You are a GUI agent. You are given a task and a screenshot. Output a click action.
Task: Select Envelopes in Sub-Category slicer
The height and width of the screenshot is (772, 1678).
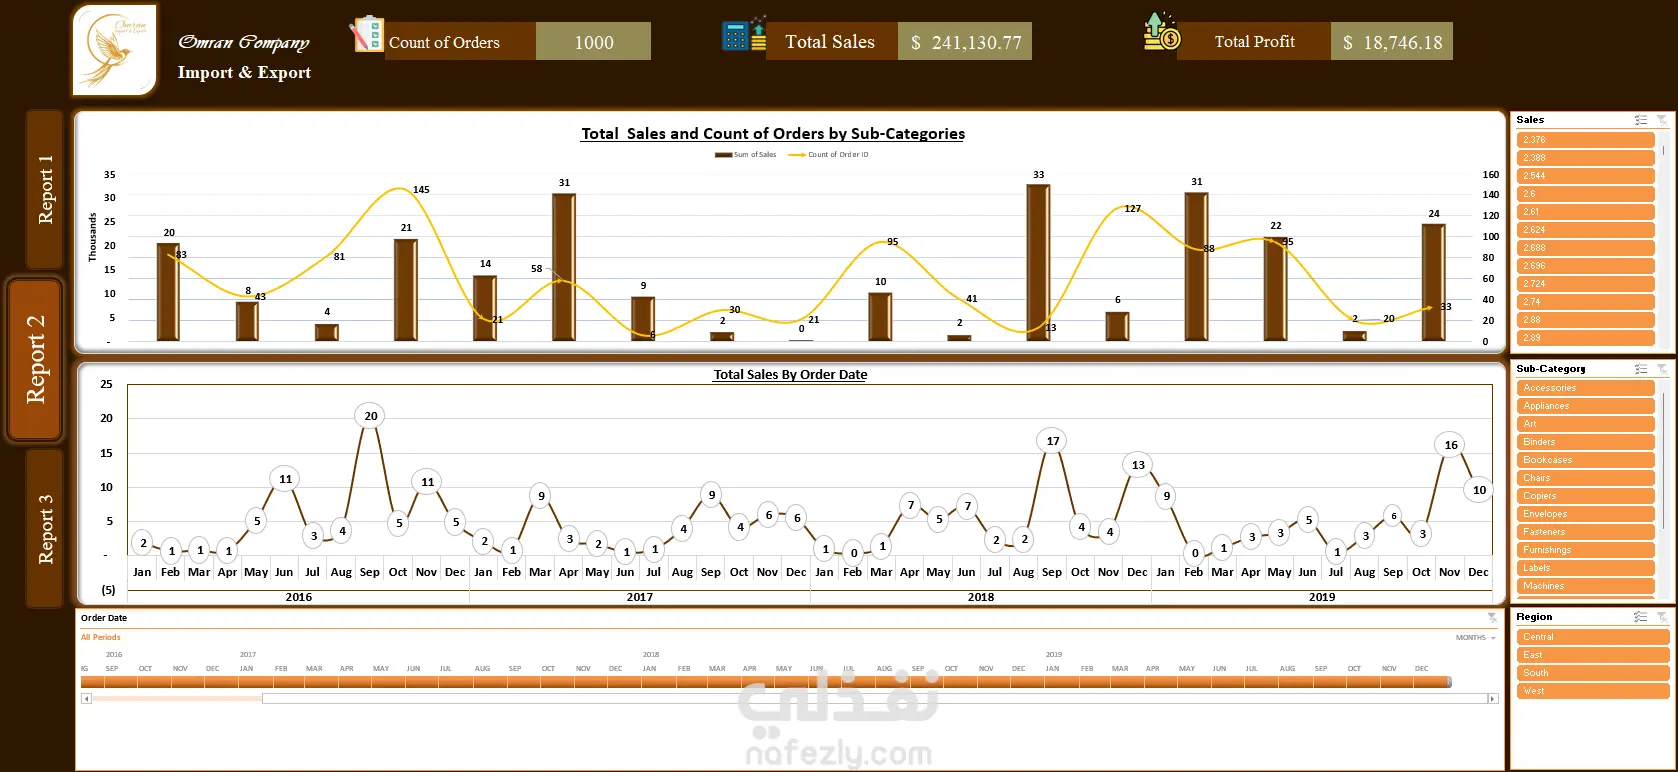1586,514
